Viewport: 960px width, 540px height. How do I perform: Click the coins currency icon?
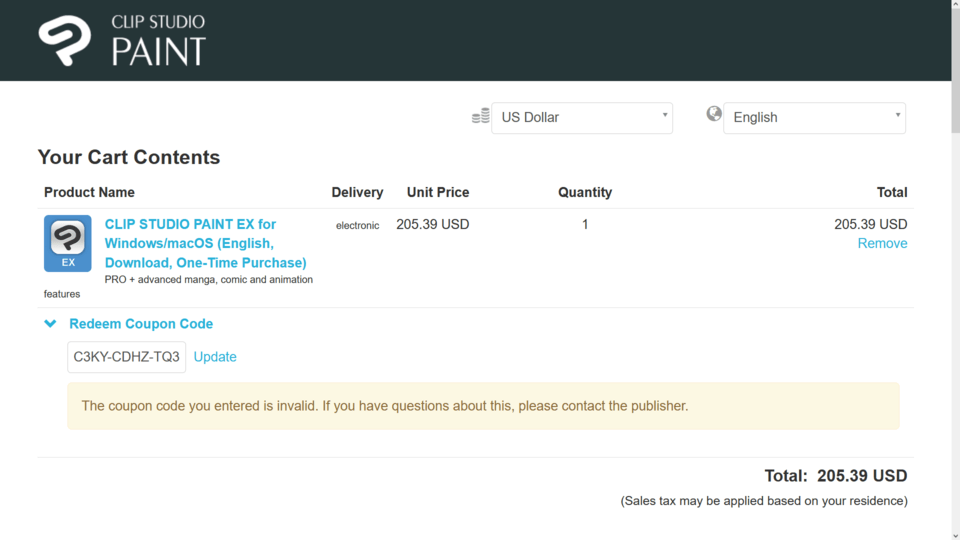click(480, 116)
